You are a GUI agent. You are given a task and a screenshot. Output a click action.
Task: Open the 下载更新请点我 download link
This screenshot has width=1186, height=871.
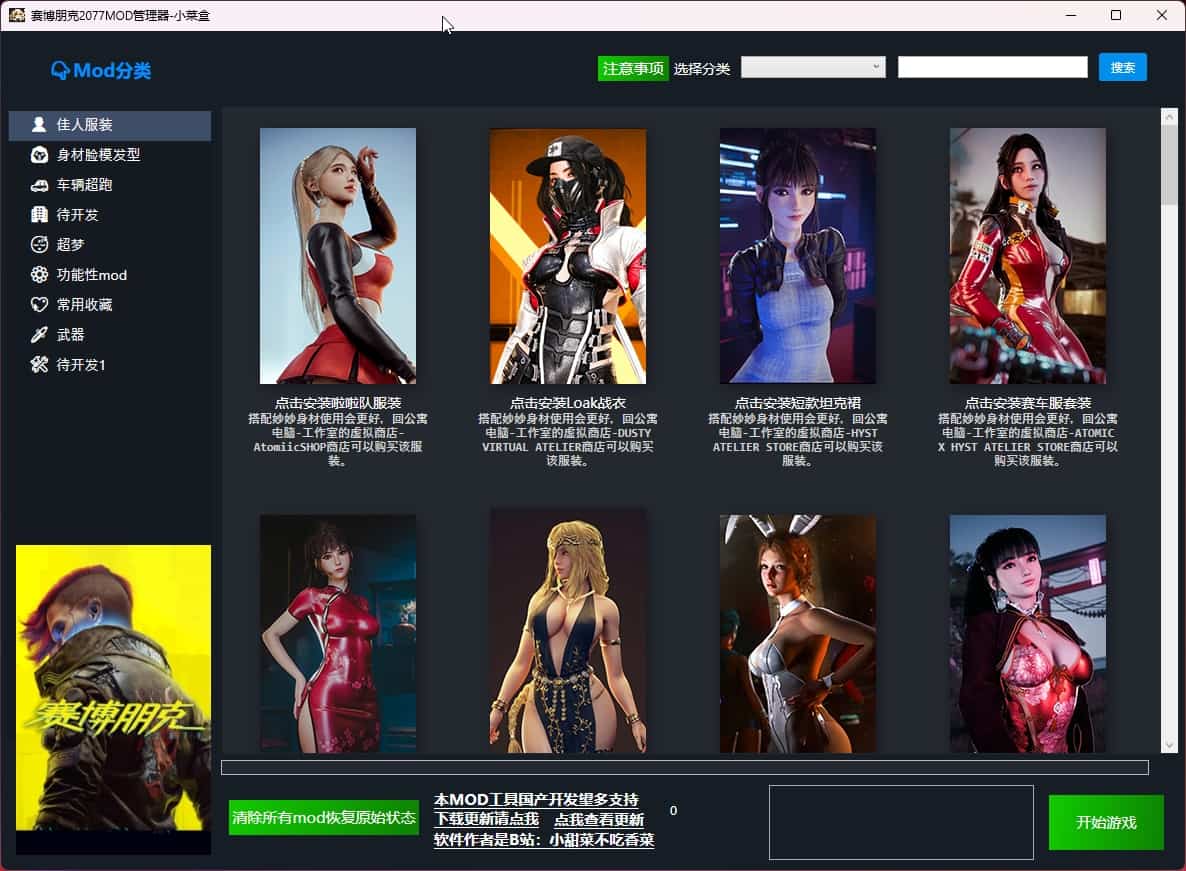[486, 819]
